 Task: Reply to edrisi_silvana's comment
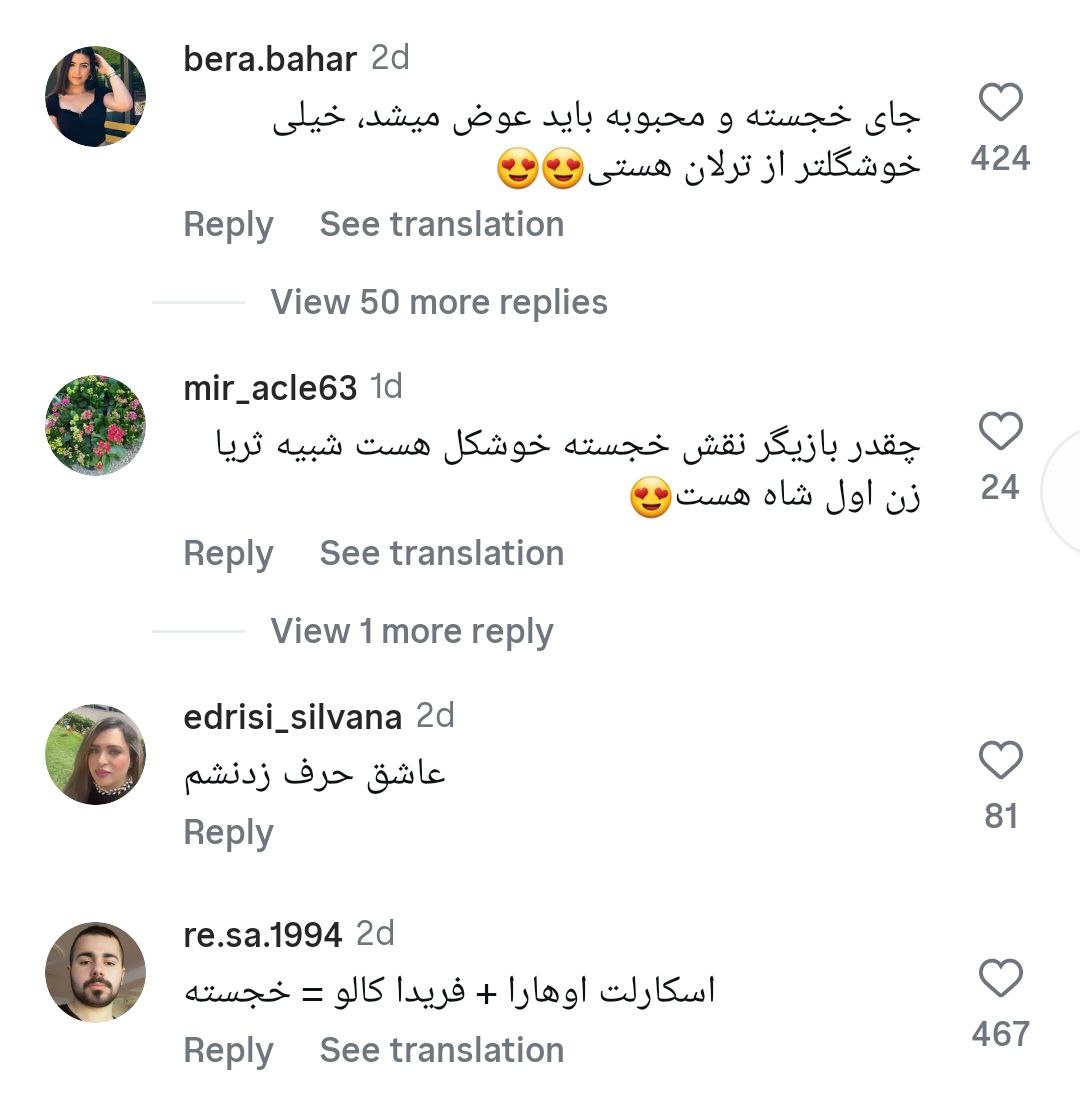click(228, 833)
